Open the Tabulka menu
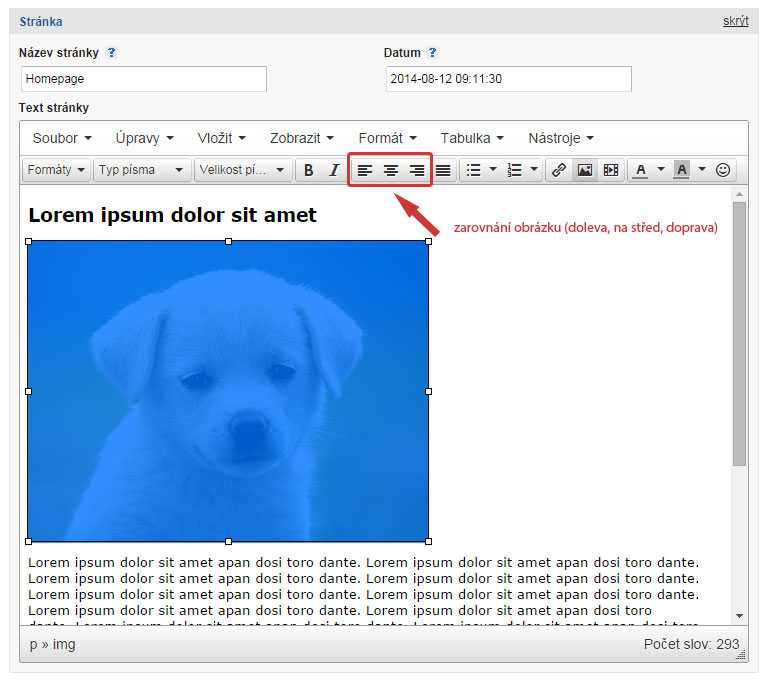 point(472,138)
